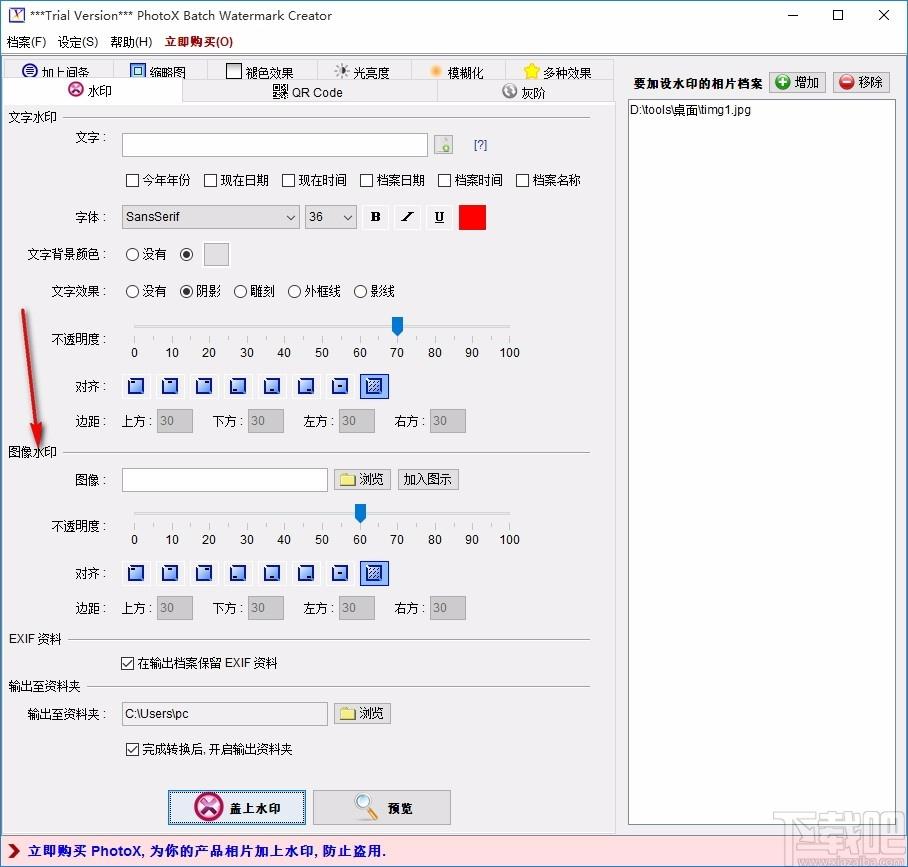Image resolution: width=908 pixels, height=867 pixels.
Task: Click the 预览 preview button
Action: (382, 807)
